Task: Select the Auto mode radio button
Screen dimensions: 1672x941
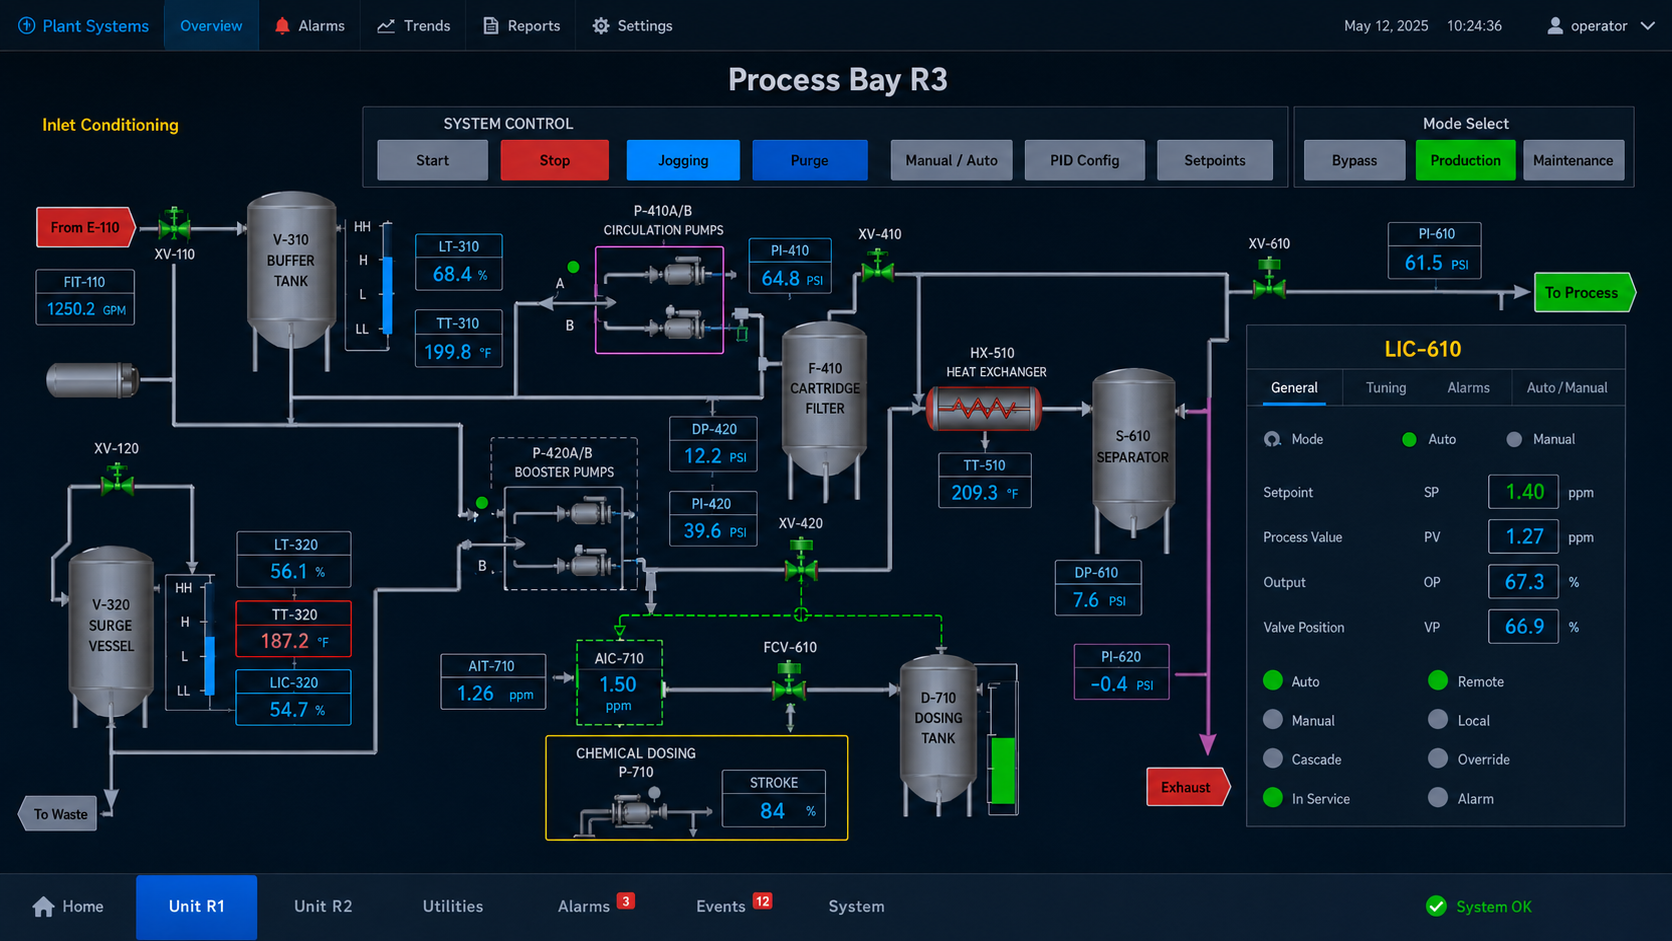Action: click(1409, 440)
